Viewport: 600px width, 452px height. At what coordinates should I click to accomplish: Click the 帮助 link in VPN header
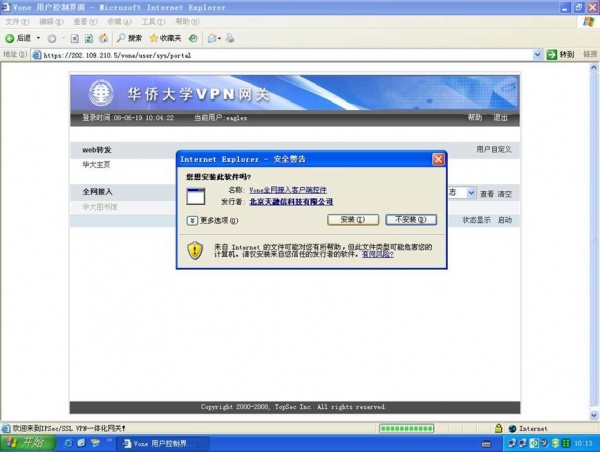(x=474, y=117)
